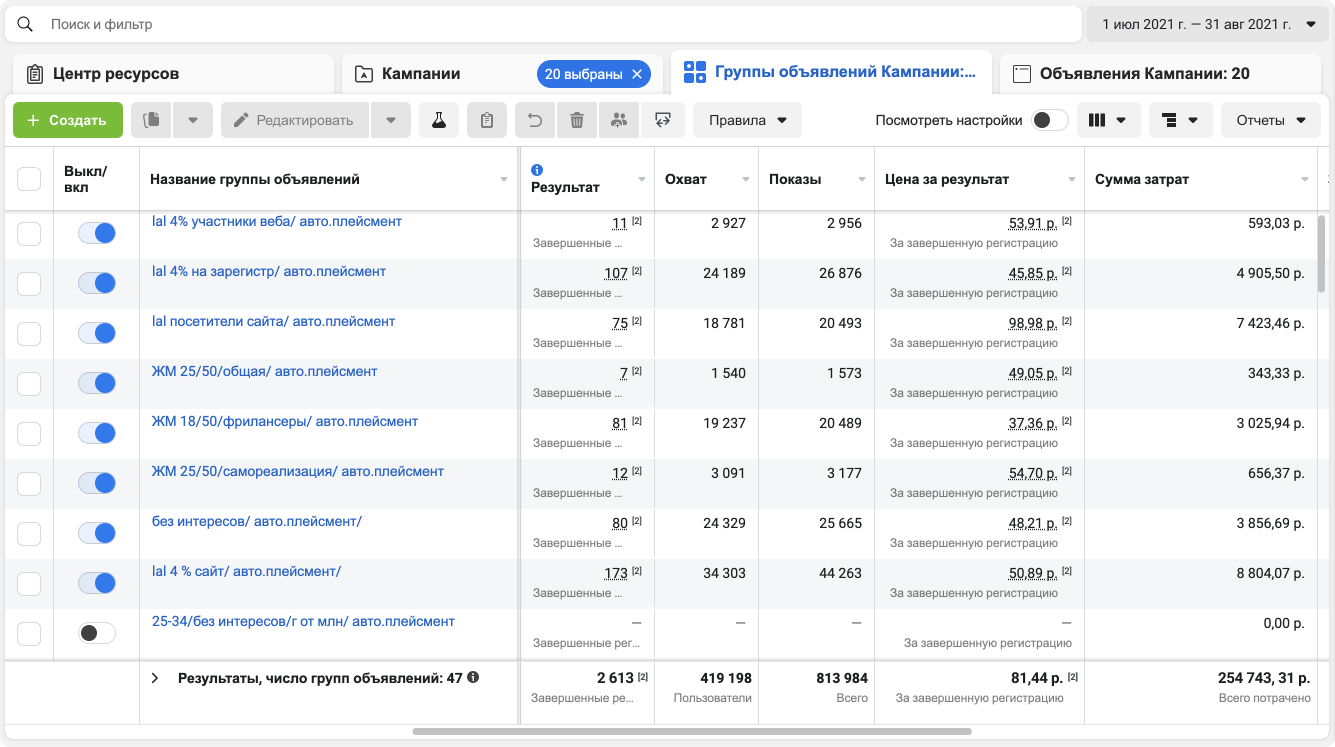The image size is (1335, 747).
Task: Toggle 'ЖМ 25/50/общая' ad set switch
Action: (97, 383)
